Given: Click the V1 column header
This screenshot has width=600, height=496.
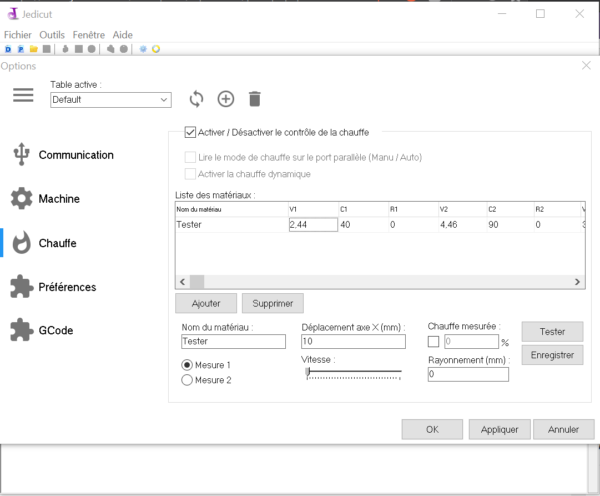Looking at the screenshot, I should [313, 209].
